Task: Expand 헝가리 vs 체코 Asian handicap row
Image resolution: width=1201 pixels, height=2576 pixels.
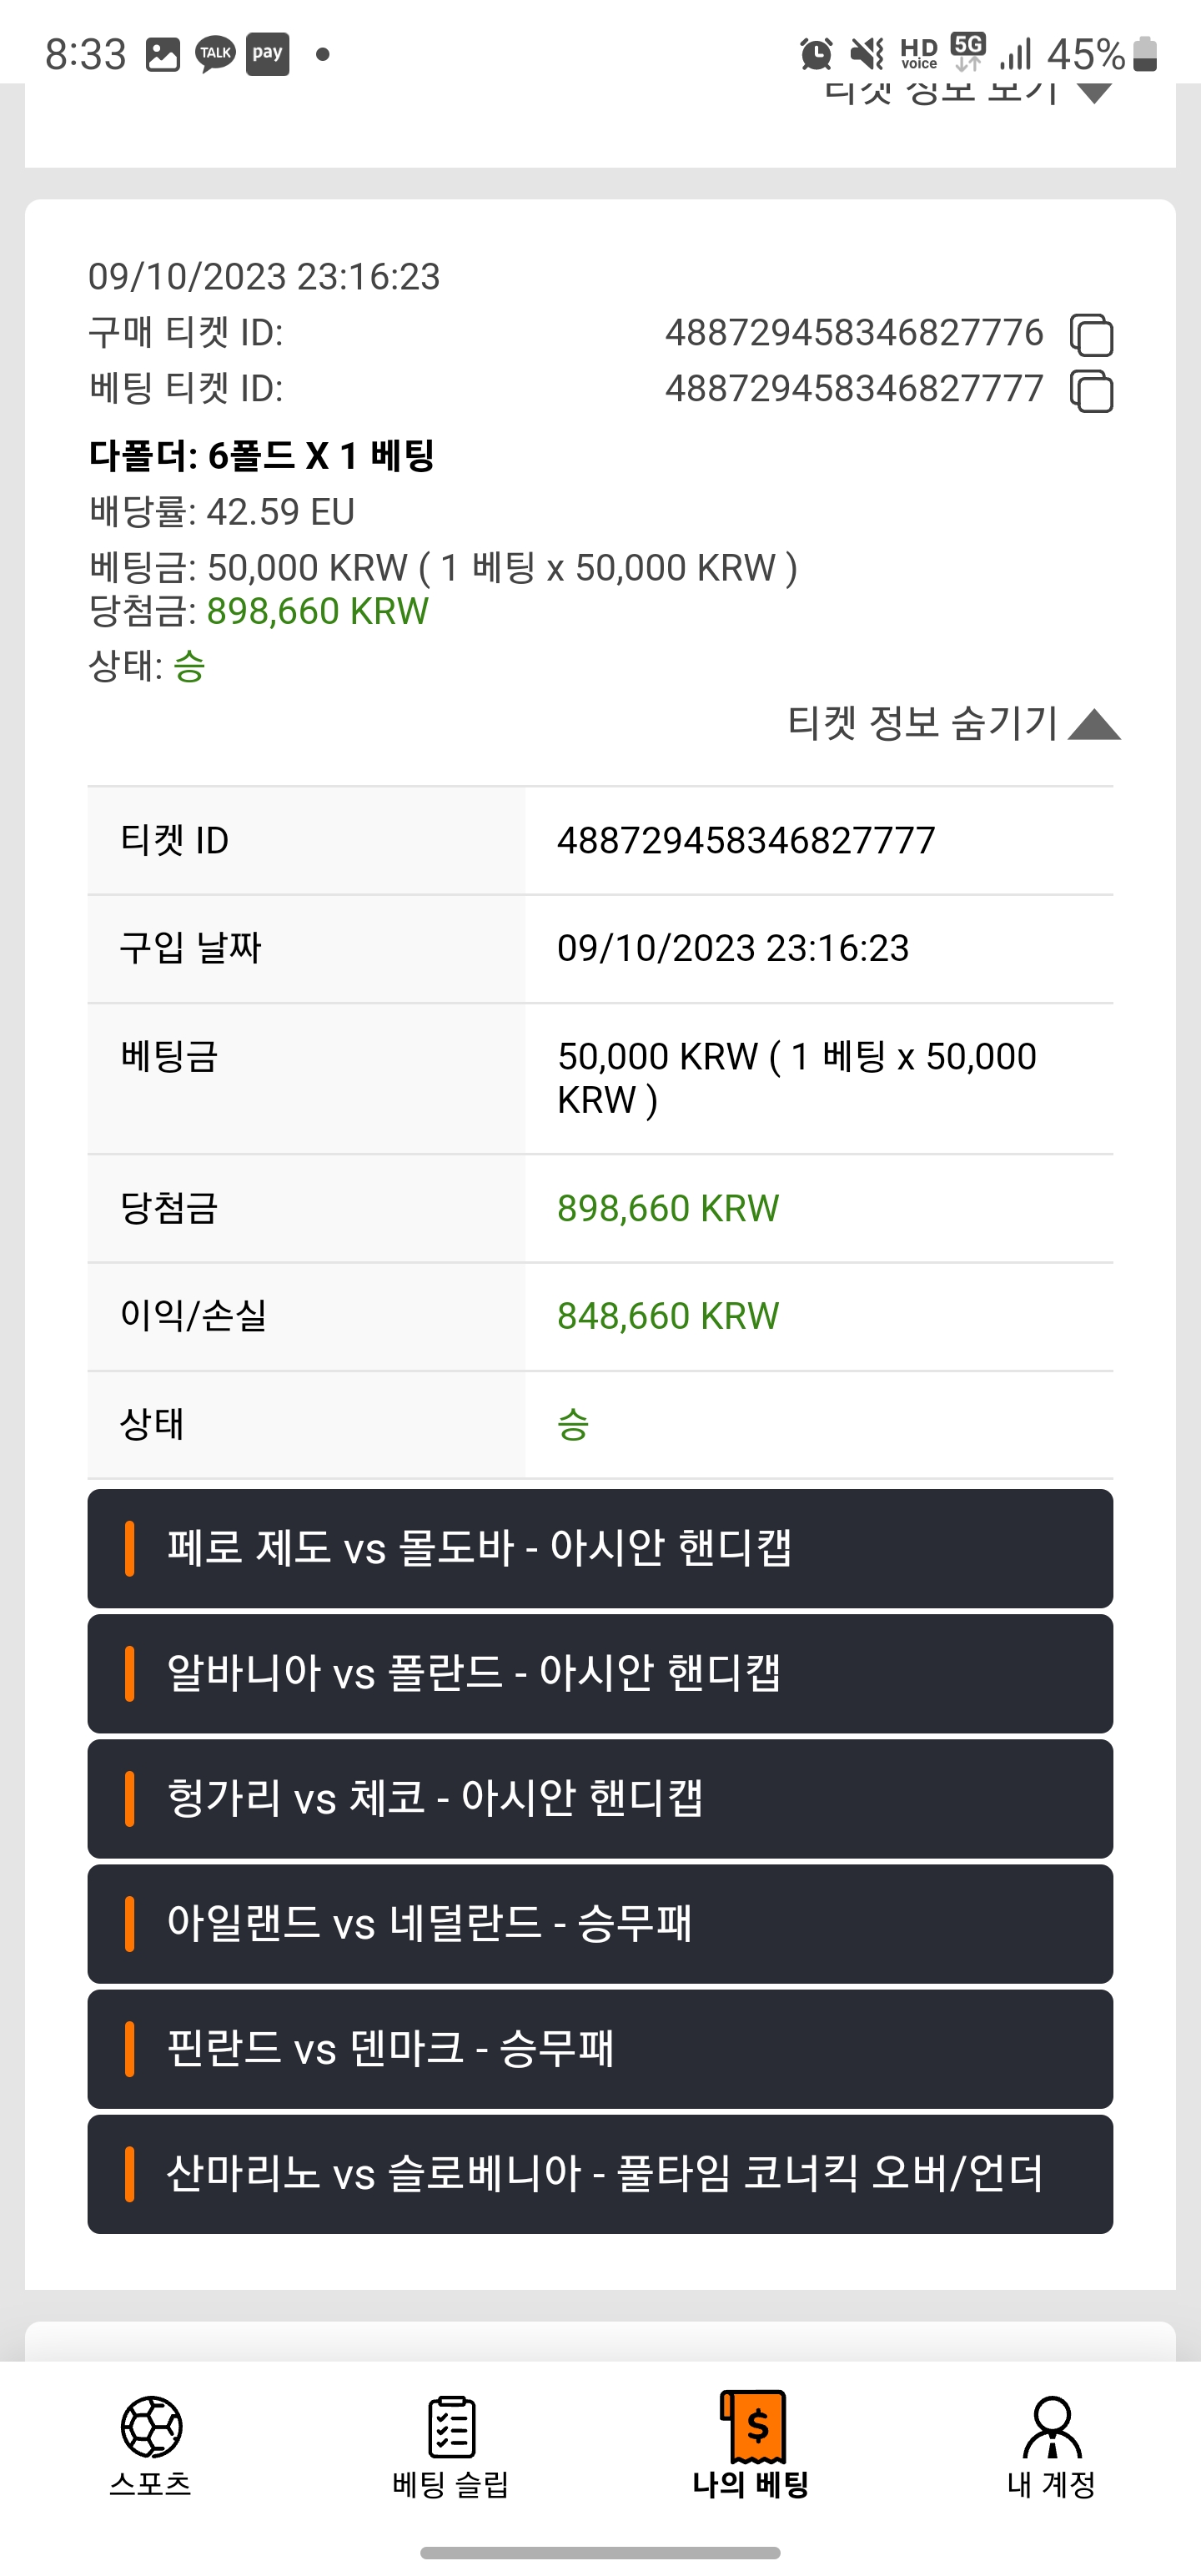Action: [x=600, y=1798]
